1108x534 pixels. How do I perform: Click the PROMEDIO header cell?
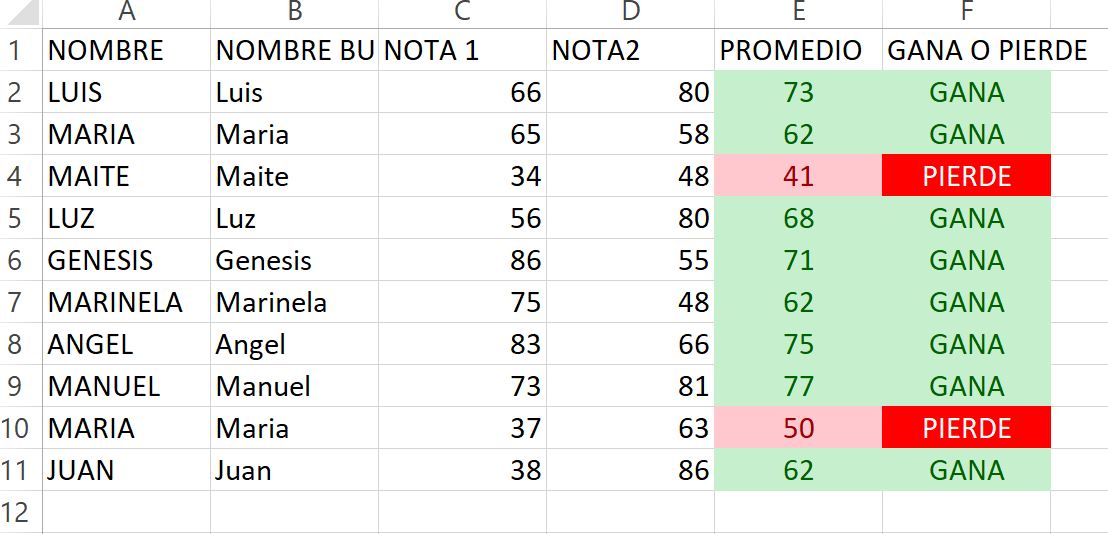pos(798,50)
